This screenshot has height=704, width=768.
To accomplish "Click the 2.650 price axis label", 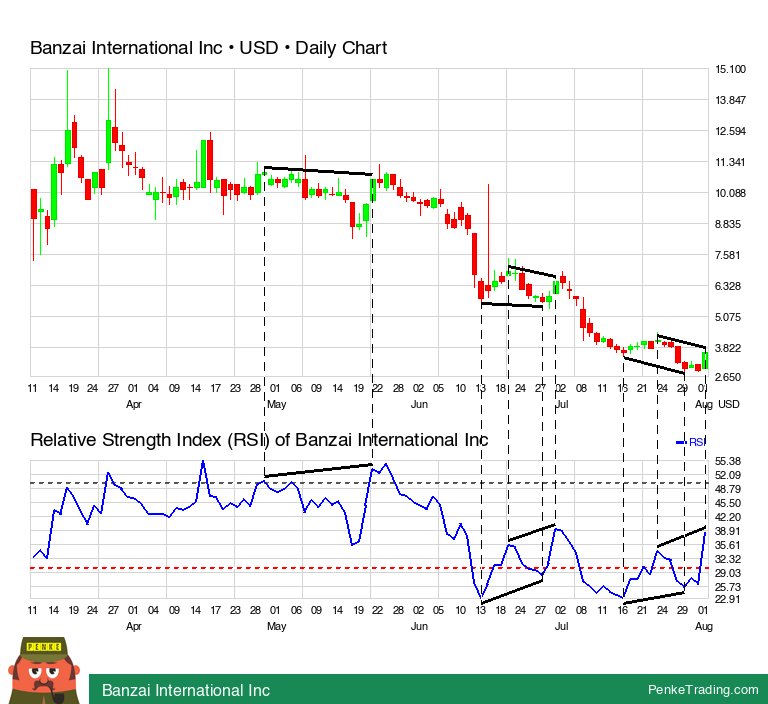I will coord(728,377).
